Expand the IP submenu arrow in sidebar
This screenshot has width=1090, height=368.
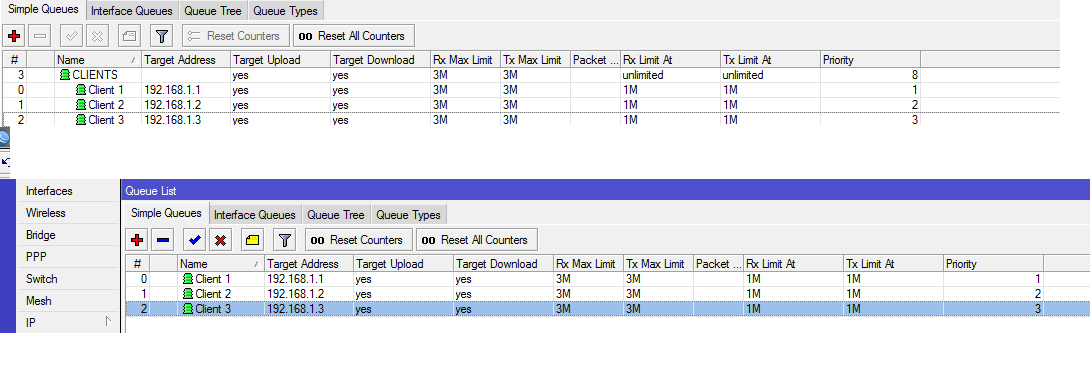coord(108,322)
